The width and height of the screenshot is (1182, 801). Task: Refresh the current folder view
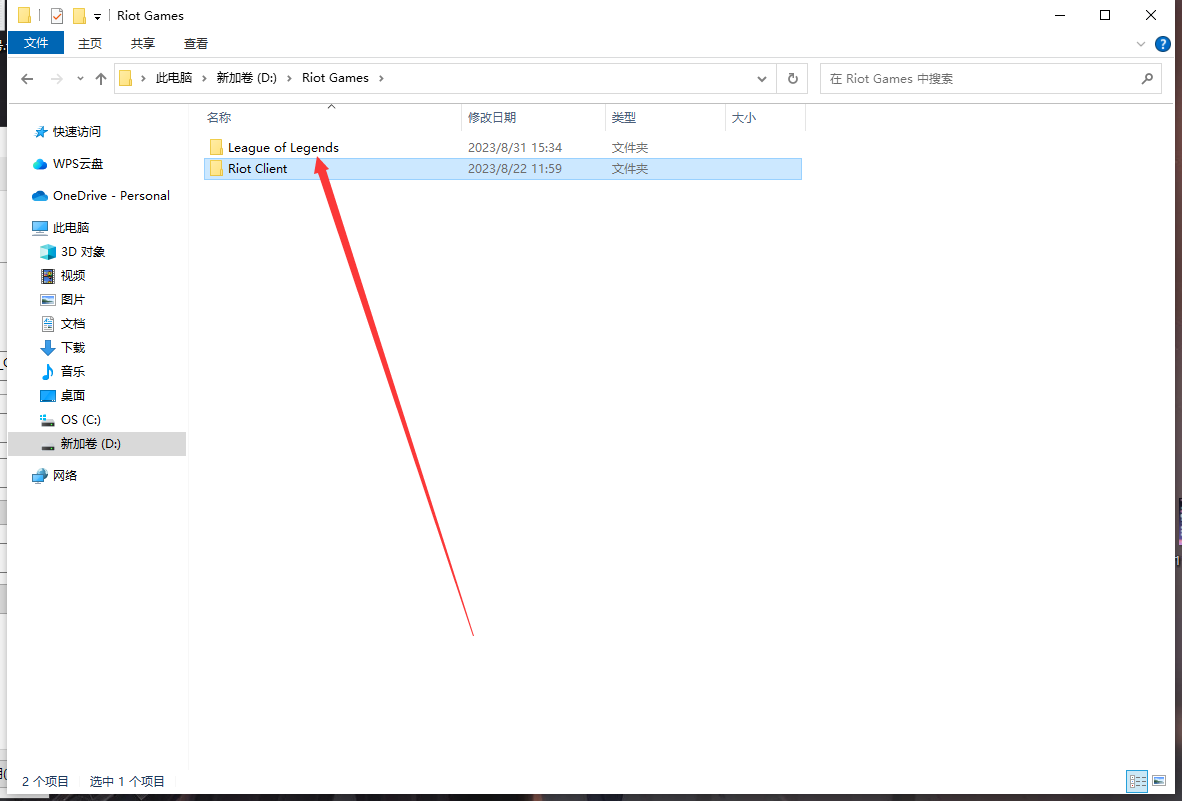792,78
